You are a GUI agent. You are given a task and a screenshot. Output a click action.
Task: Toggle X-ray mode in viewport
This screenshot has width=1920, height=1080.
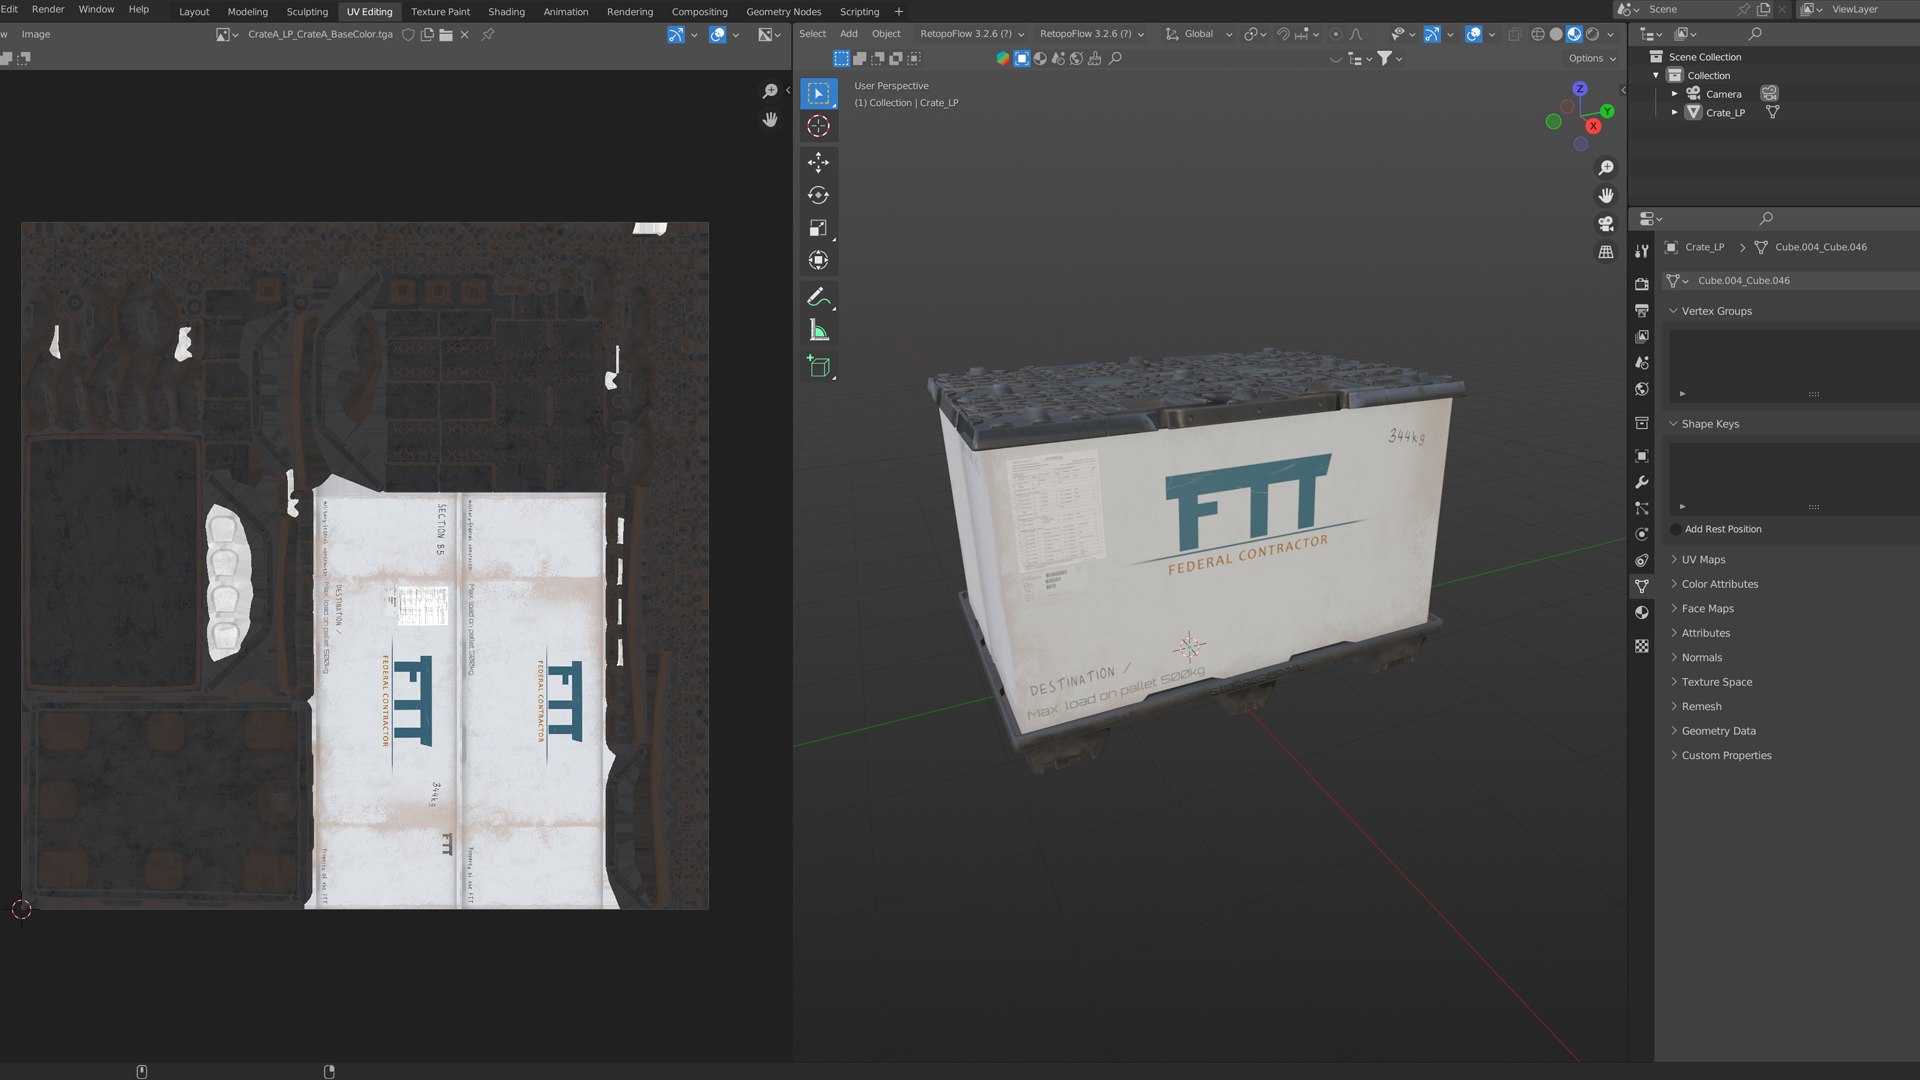[1515, 34]
